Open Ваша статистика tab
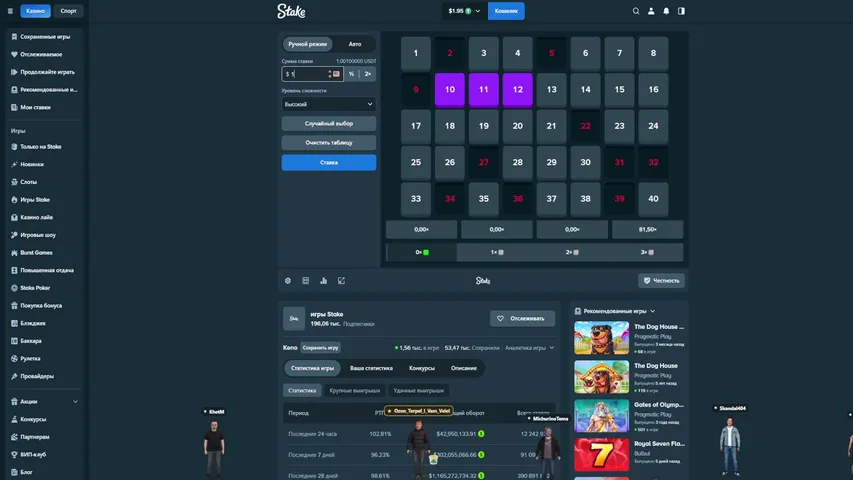Image resolution: width=853 pixels, height=480 pixels. [x=371, y=368]
